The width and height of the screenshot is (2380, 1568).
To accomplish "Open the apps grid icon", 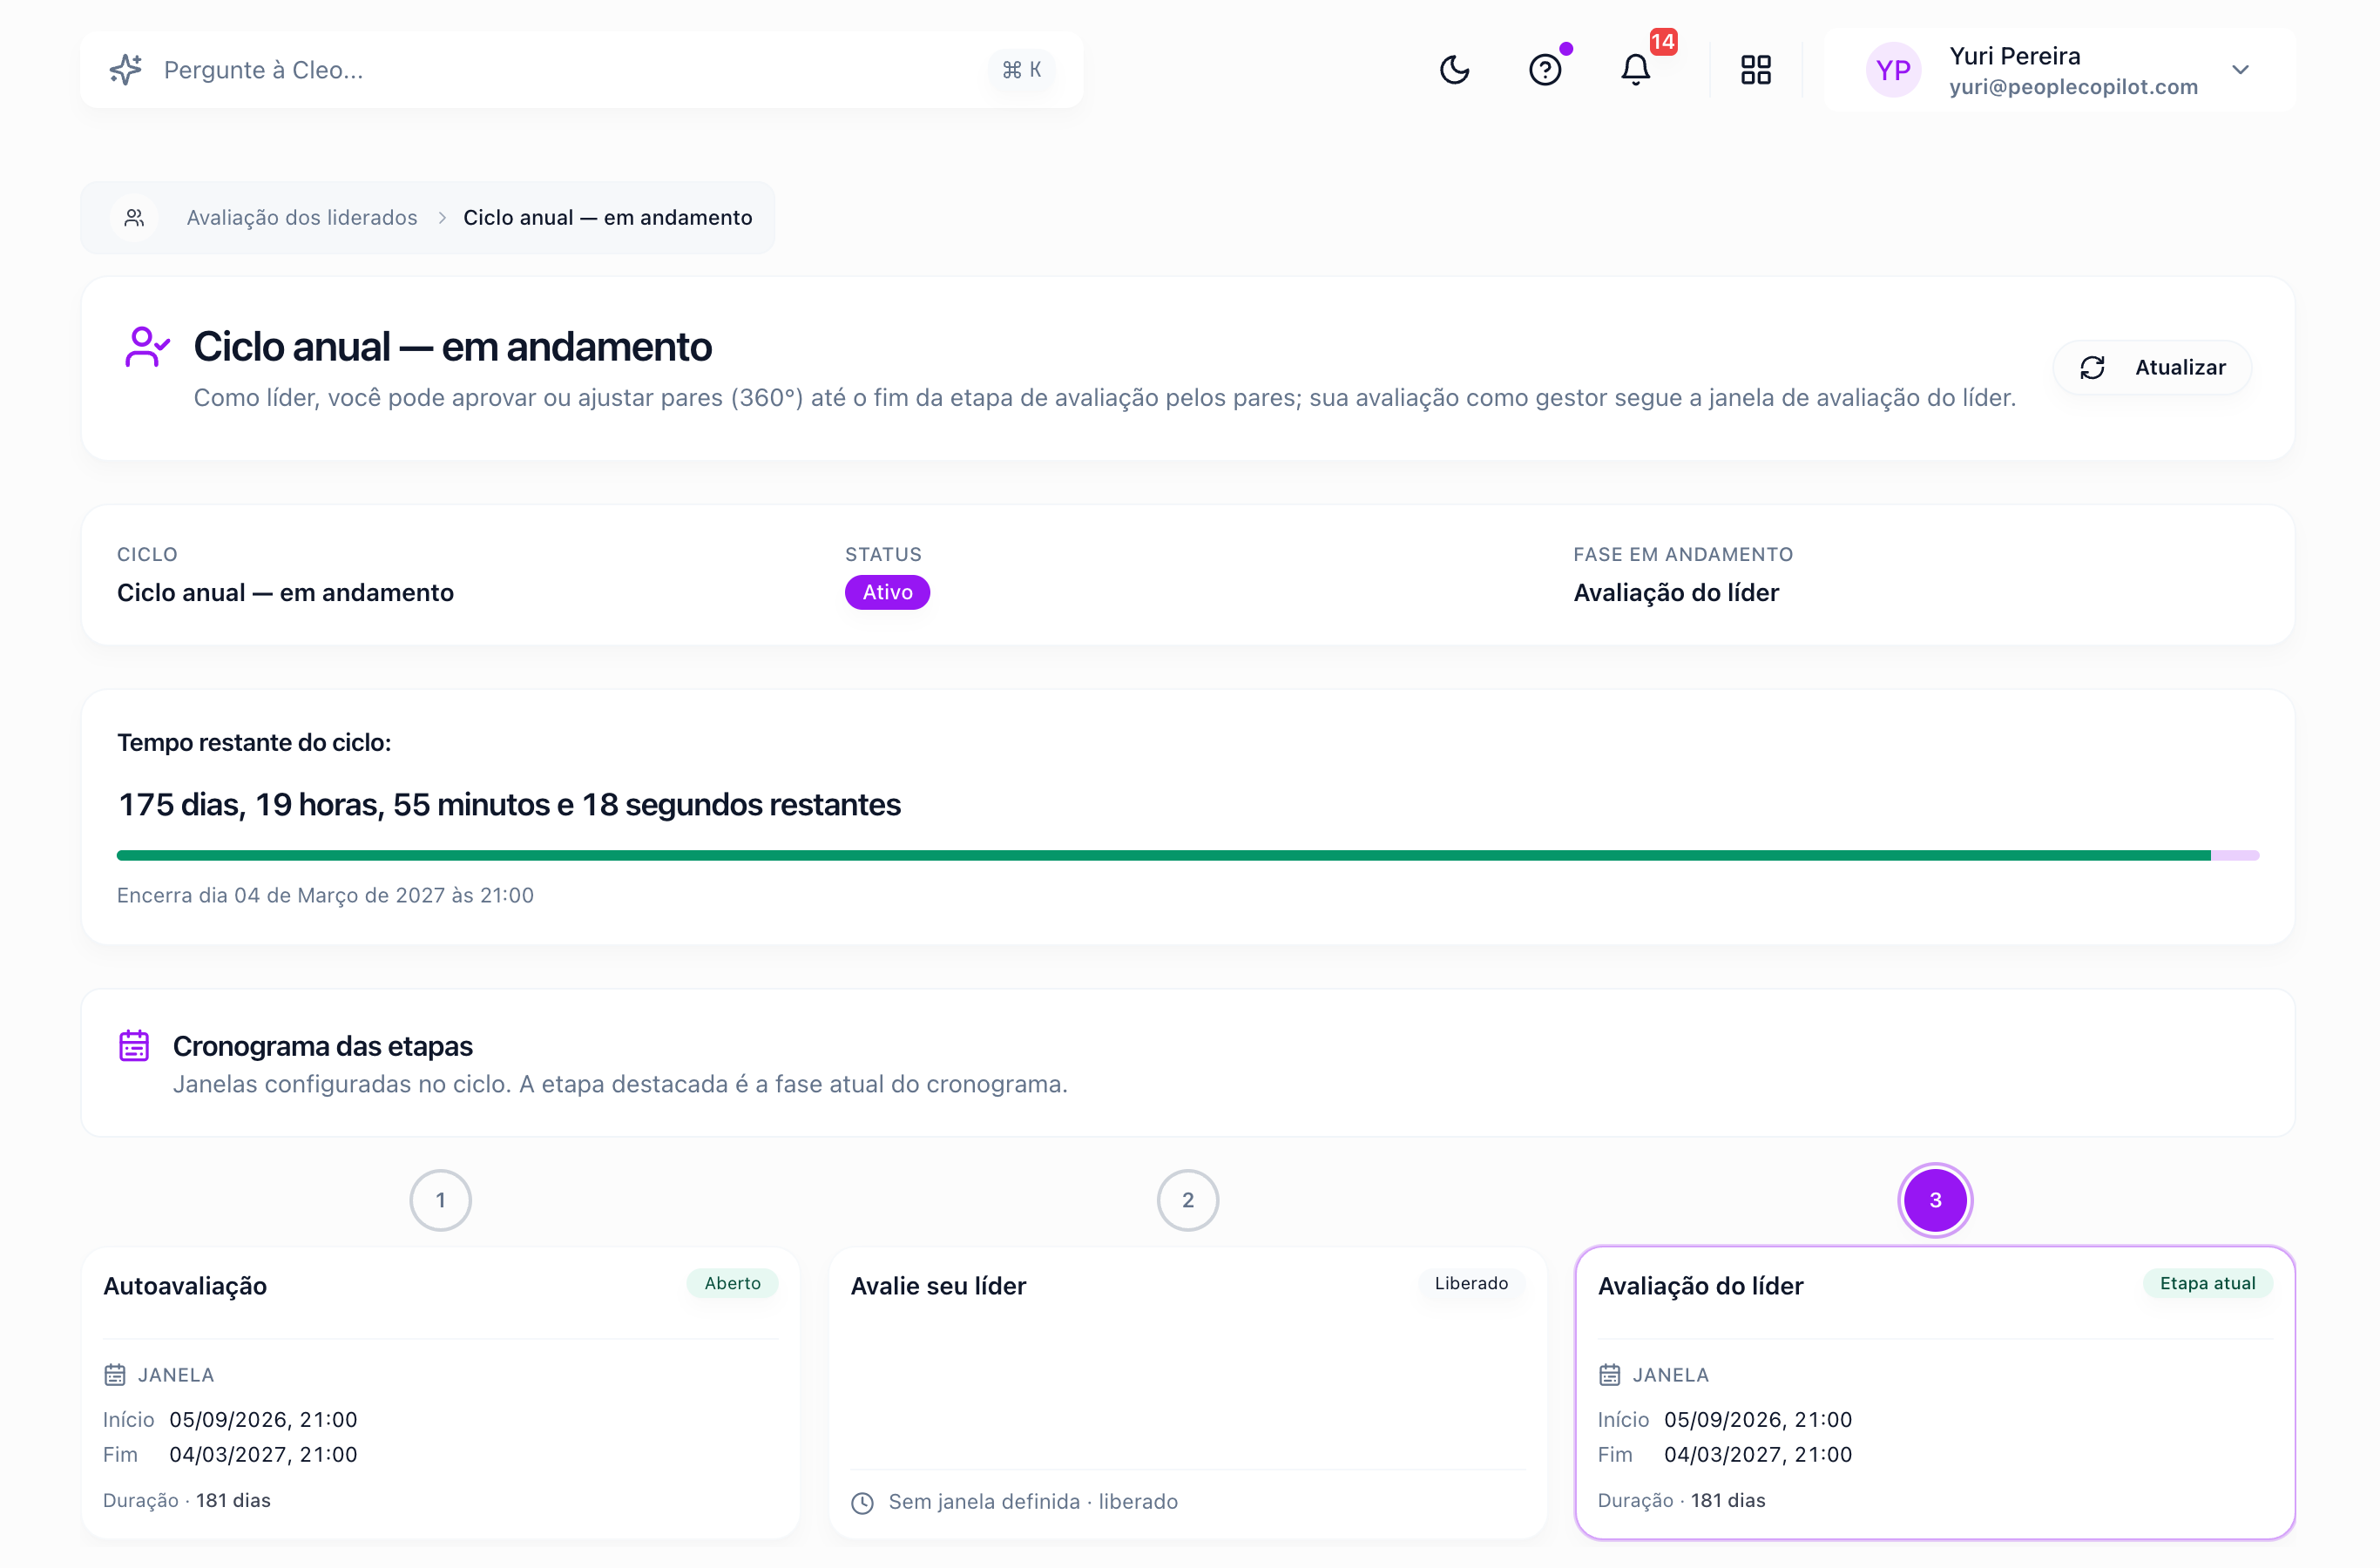I will 1756,70.
